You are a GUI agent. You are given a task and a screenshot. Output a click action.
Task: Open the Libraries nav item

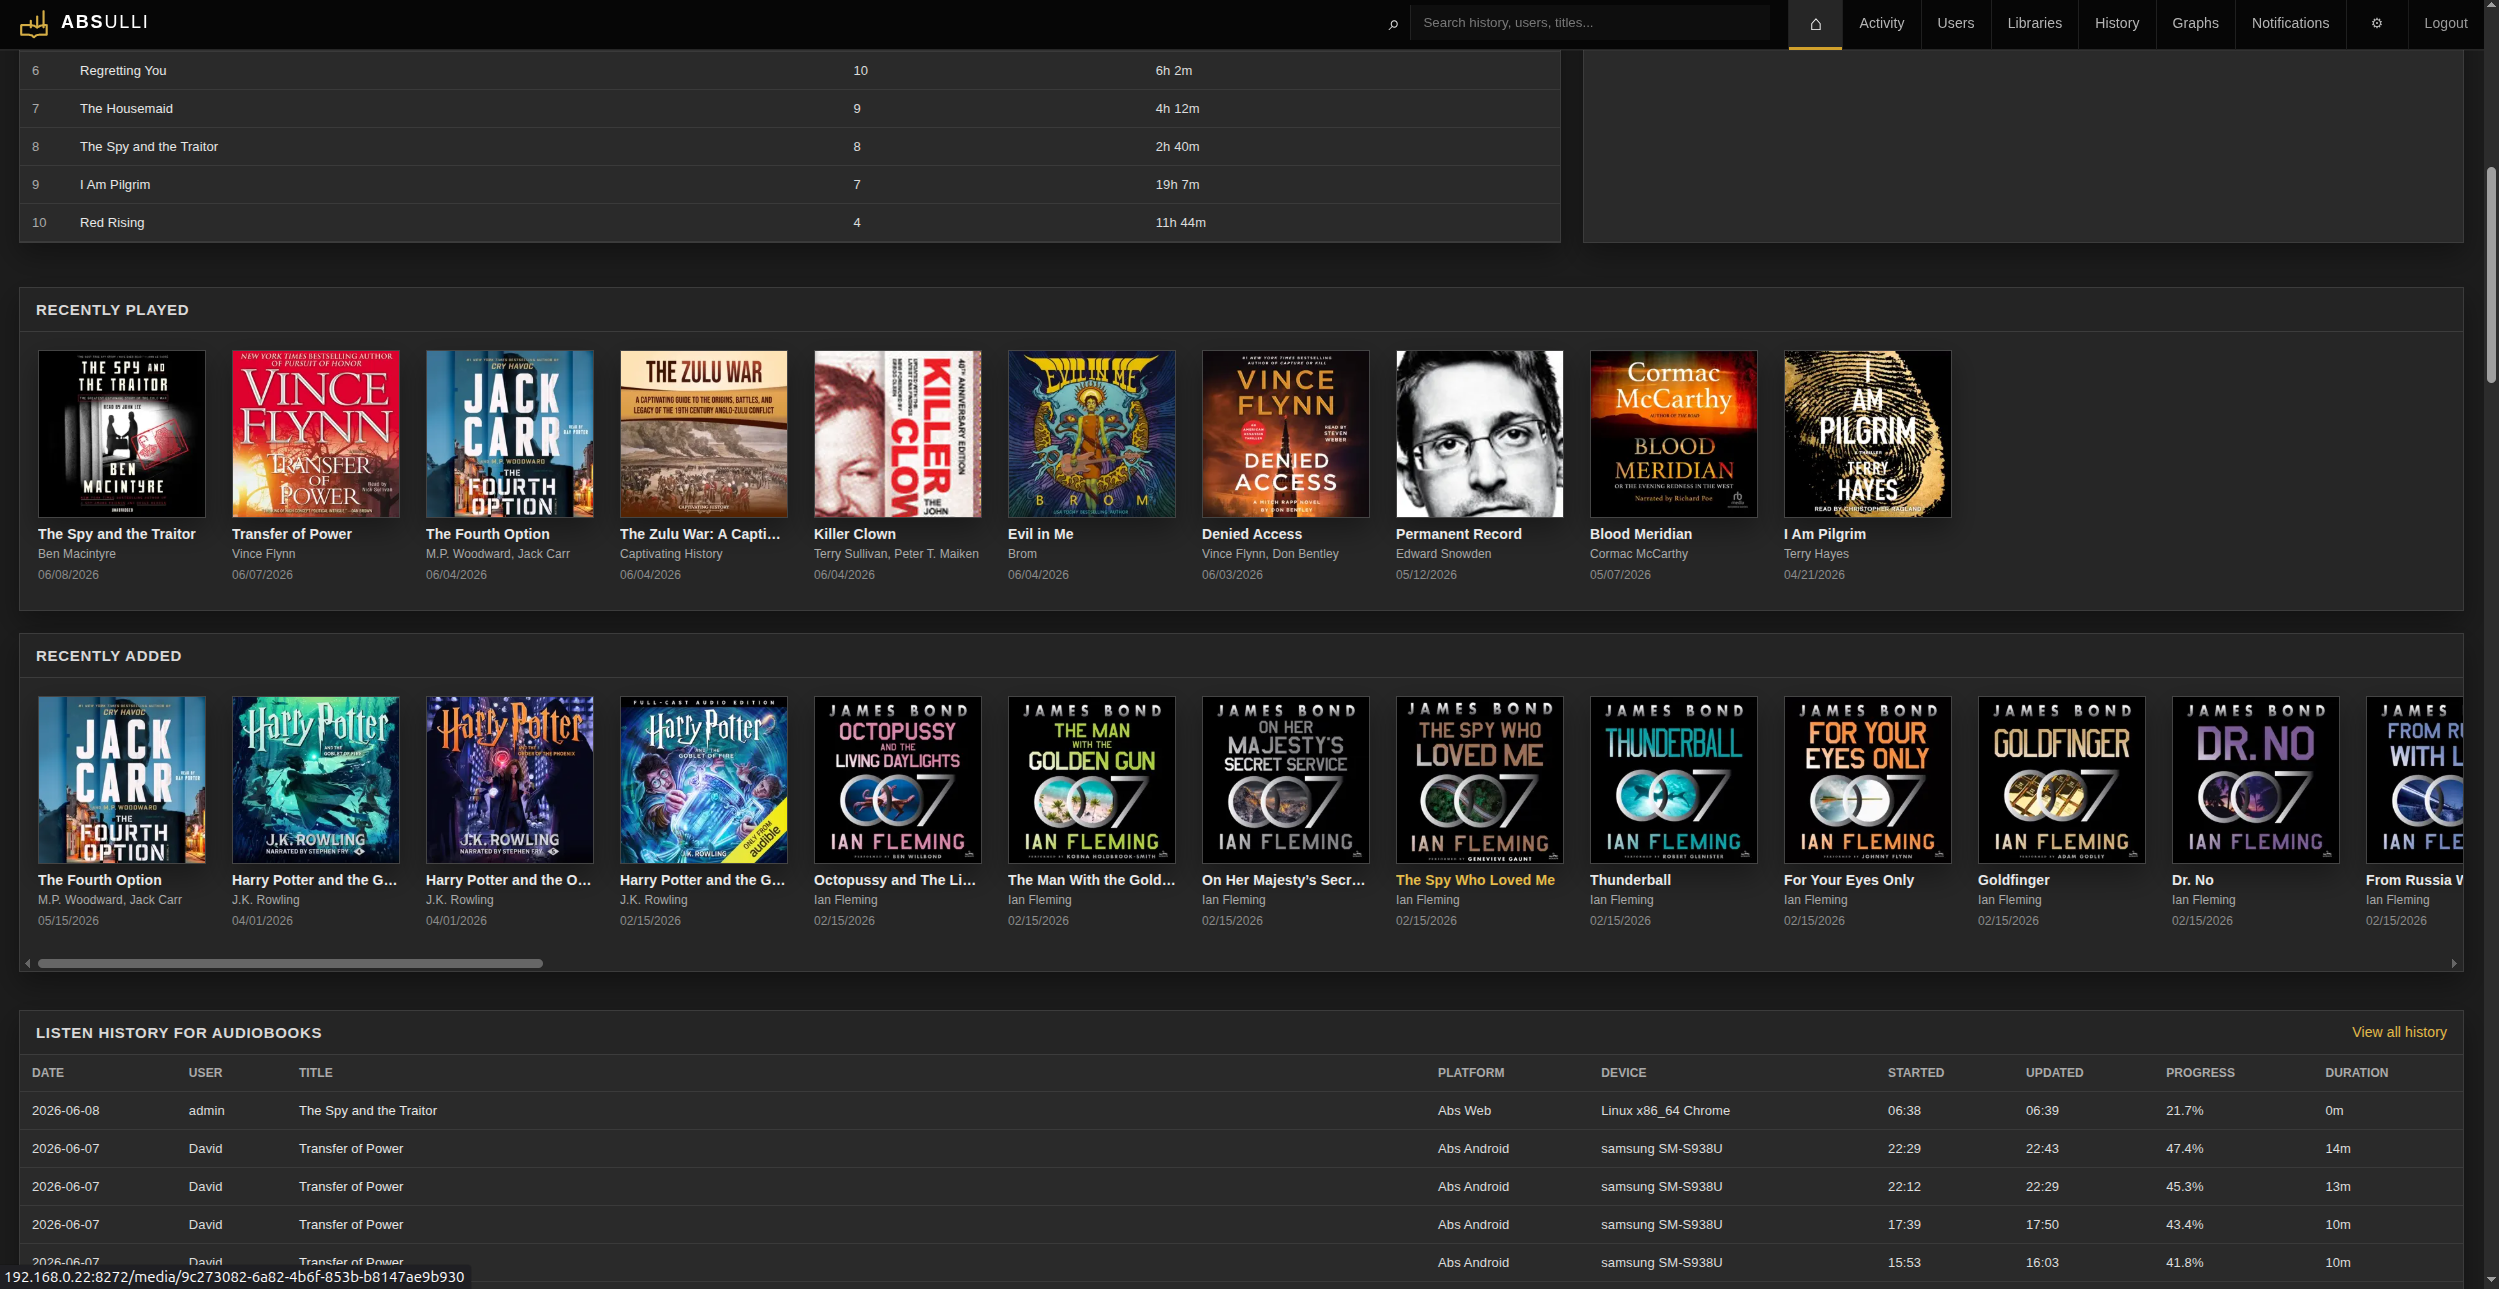click(x=2034, y=24)
